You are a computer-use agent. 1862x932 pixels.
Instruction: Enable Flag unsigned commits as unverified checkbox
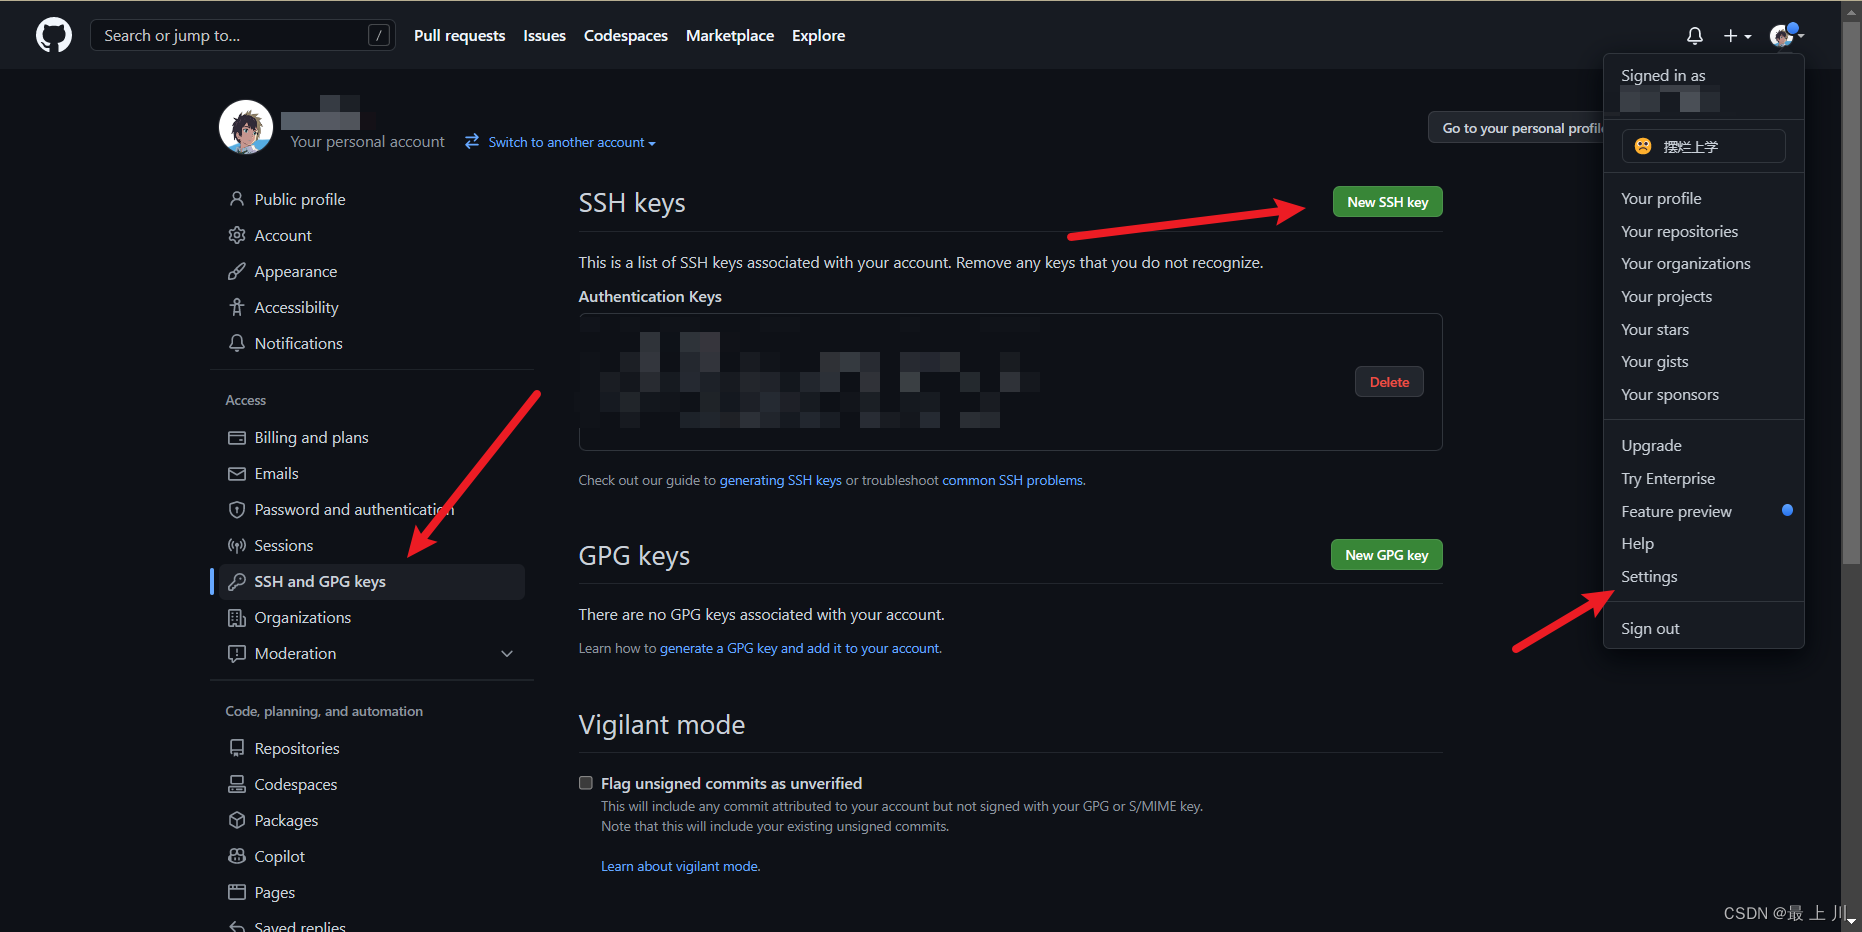(x=586, y=783)
